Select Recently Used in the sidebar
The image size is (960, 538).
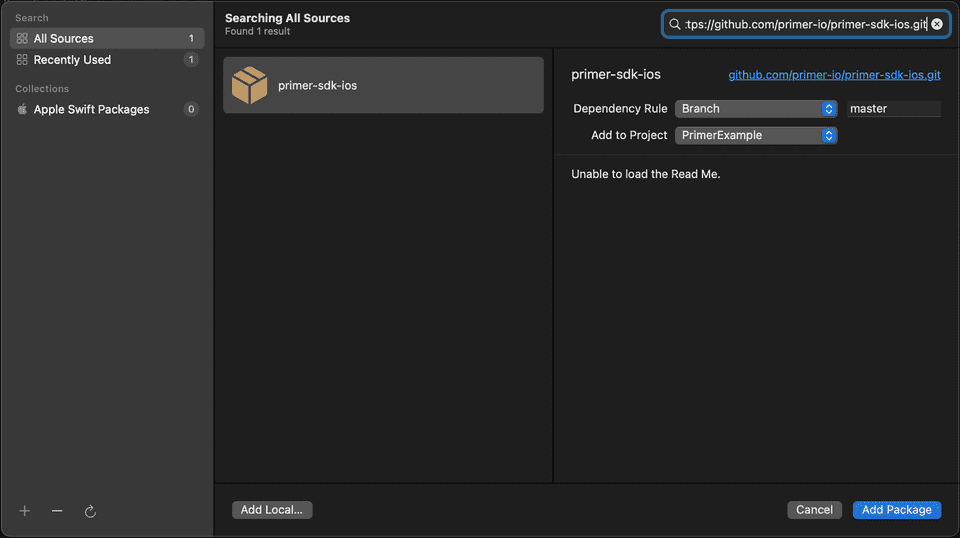click(107, 59)
